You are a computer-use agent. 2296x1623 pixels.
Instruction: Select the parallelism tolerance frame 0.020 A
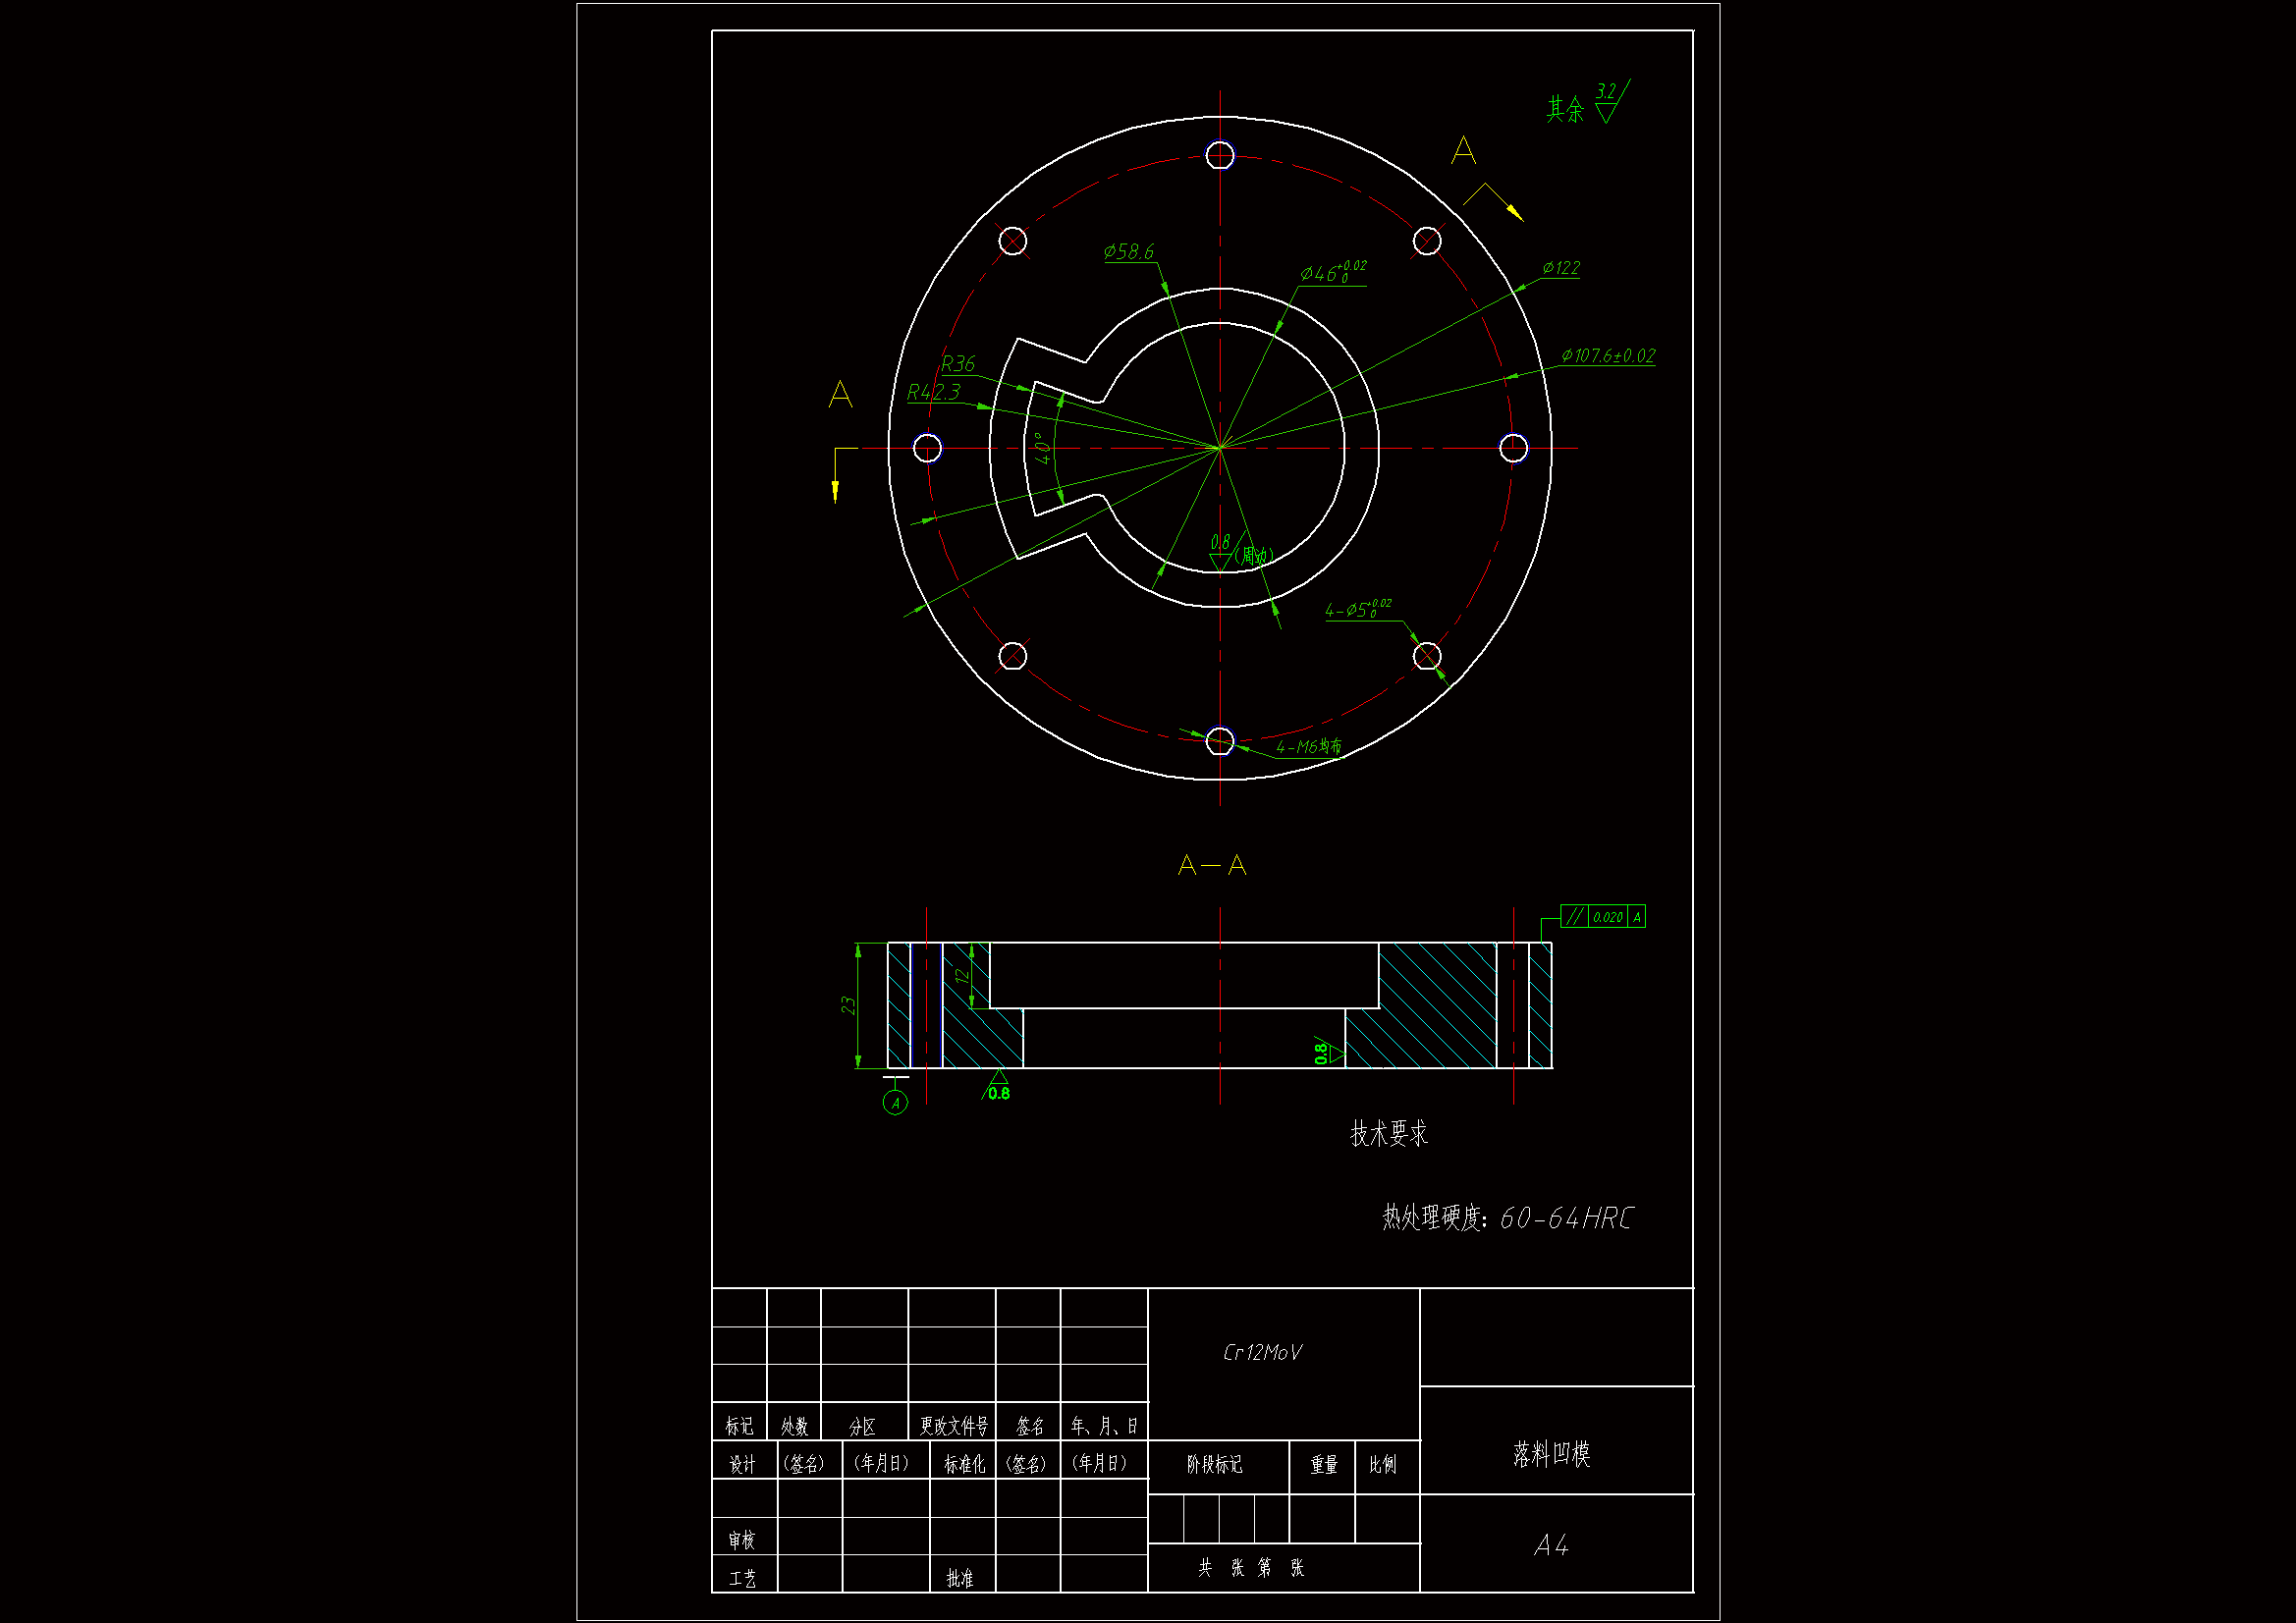1602,917
